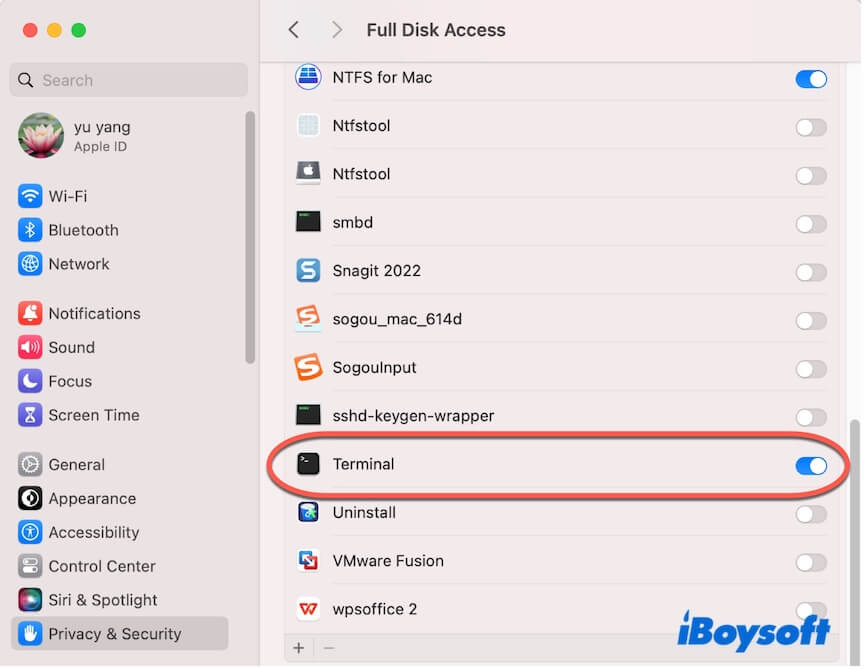Image resolution: width=867 pixels, height=669 pixels.
Task: Enable the Snagit 2022 toggle
Action: 811,272
